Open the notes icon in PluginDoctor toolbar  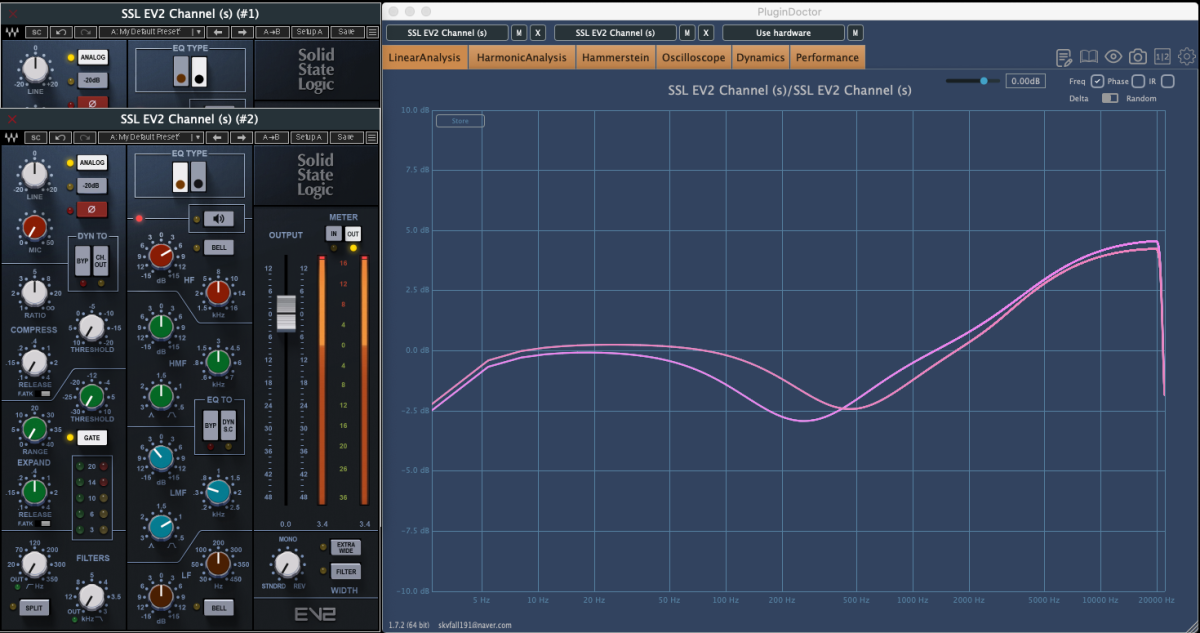[x=1064, y=57]
